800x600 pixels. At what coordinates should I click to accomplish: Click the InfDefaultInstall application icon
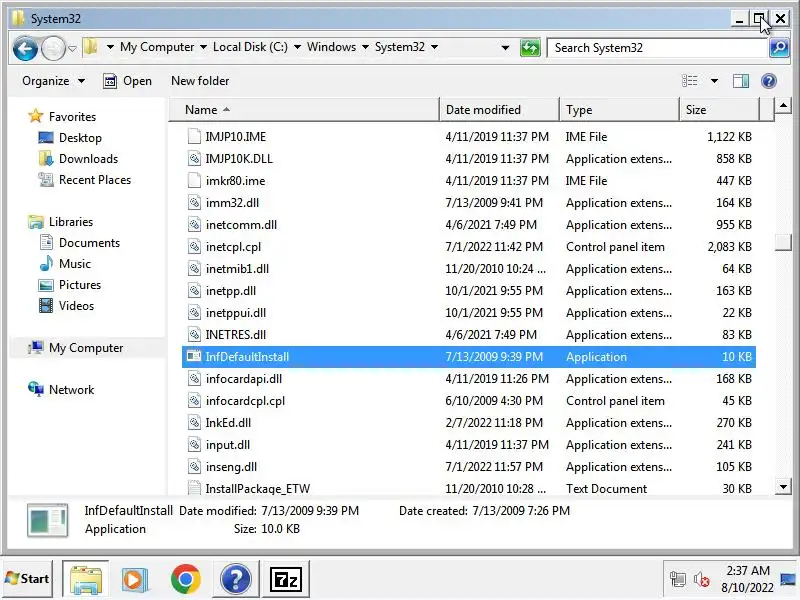pos(194,356)
